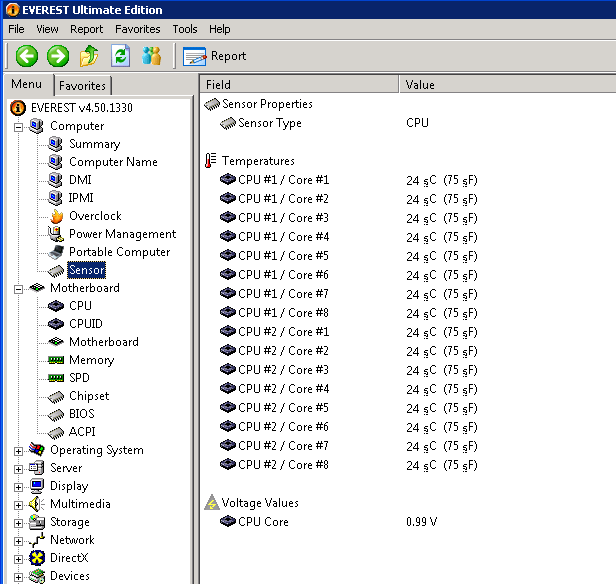Open the users toolbar icon
This screenshot has height=584, width=616.
point(152,56)
